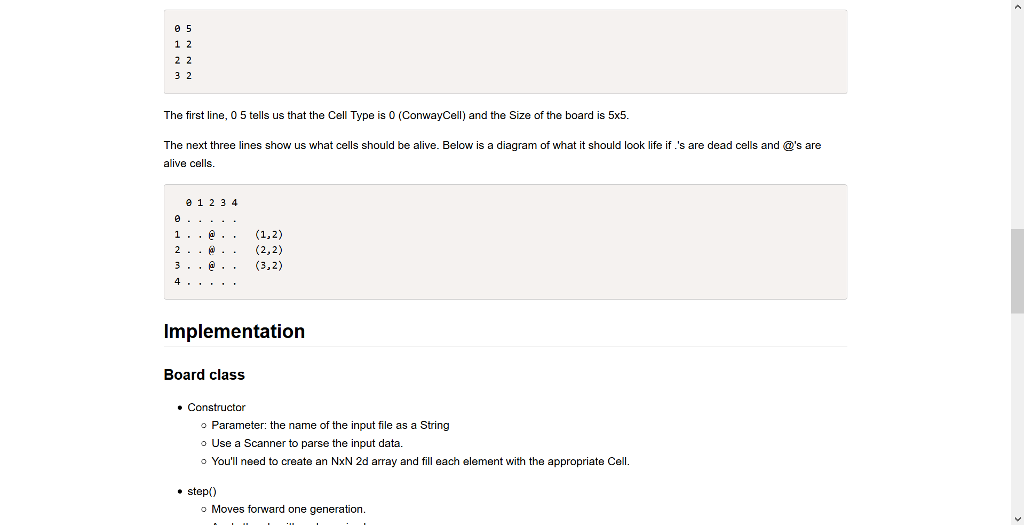Click the 'Parameter: the name of the input file' line
Image resolution: width=1024 pixels, height=525 pixels.
point(330,425)
